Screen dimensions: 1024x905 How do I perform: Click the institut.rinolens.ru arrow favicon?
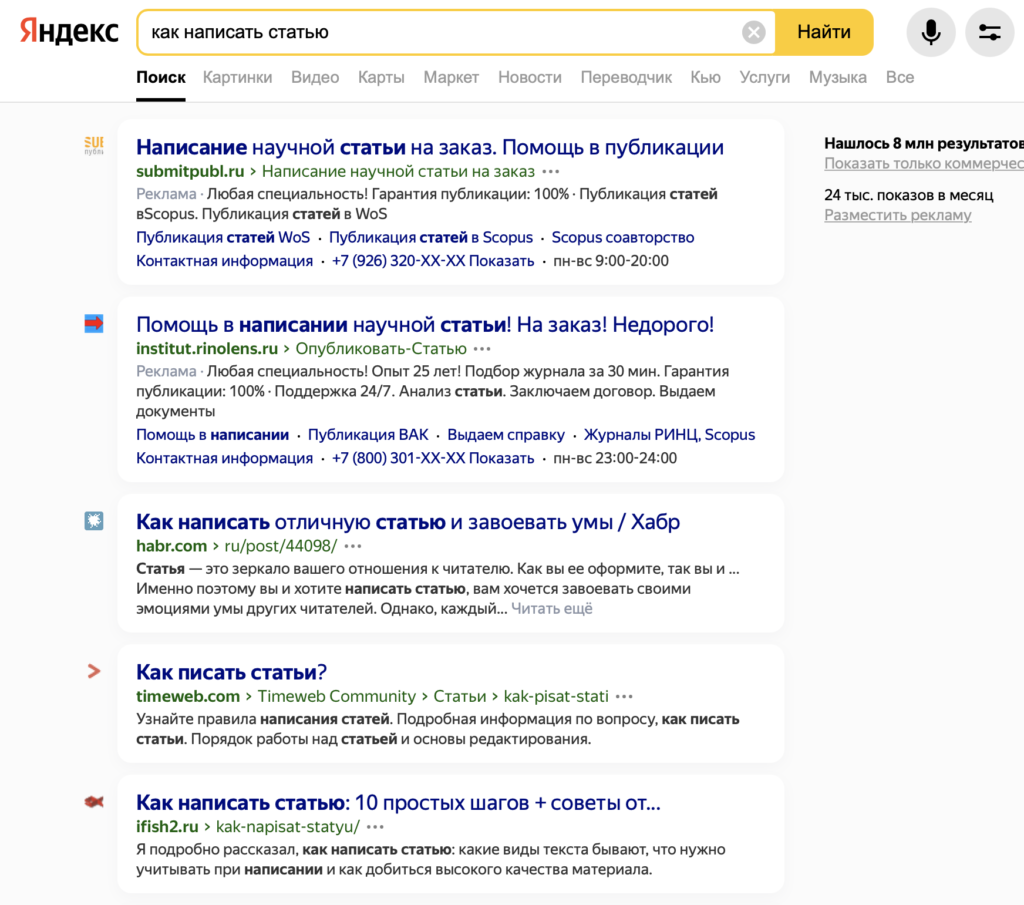(x=93, y=323)
